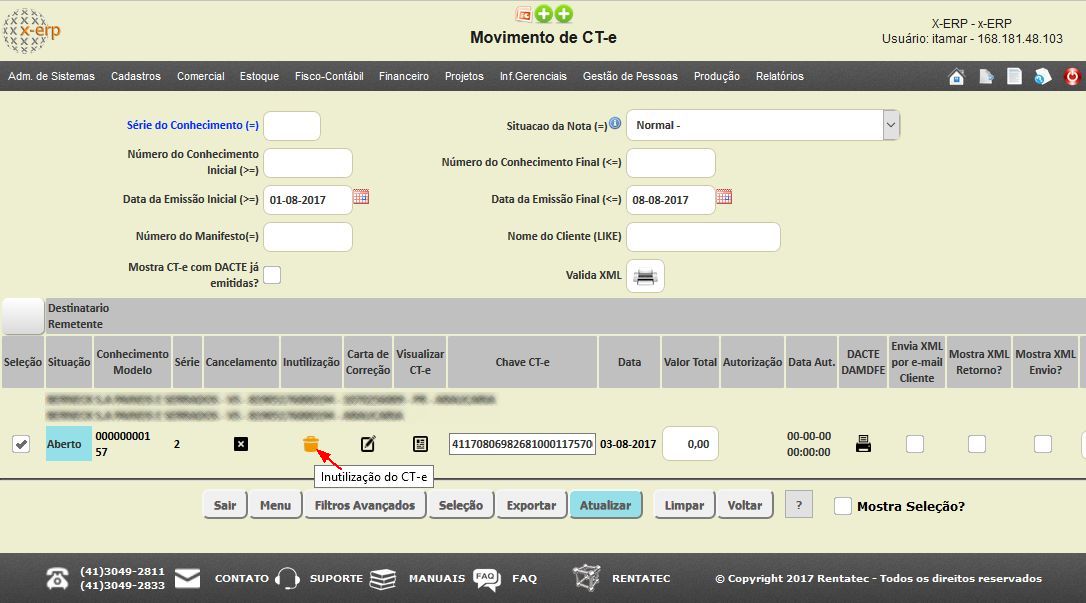Open Filtros Avançados

(x=365, y=505)
